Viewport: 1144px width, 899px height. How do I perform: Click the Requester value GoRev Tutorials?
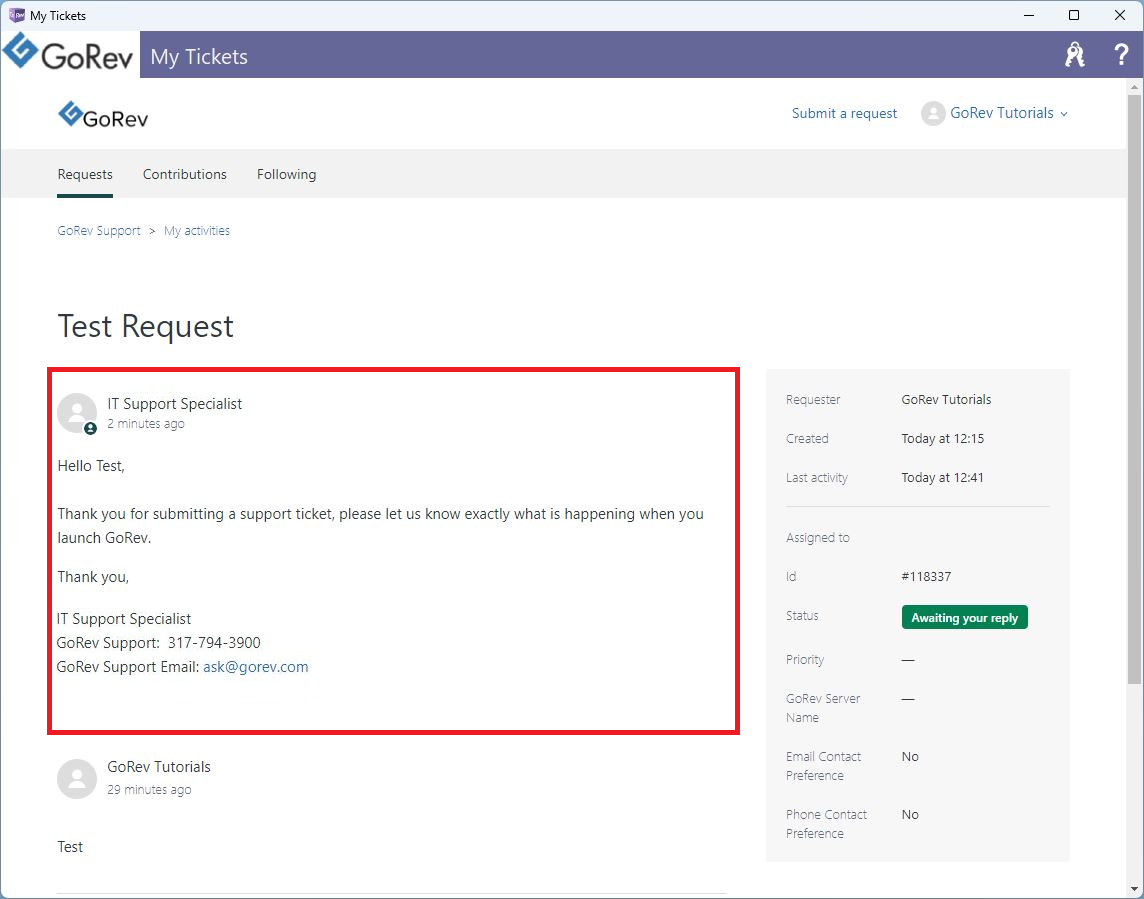pyautogui.click(x=946, y=400)
